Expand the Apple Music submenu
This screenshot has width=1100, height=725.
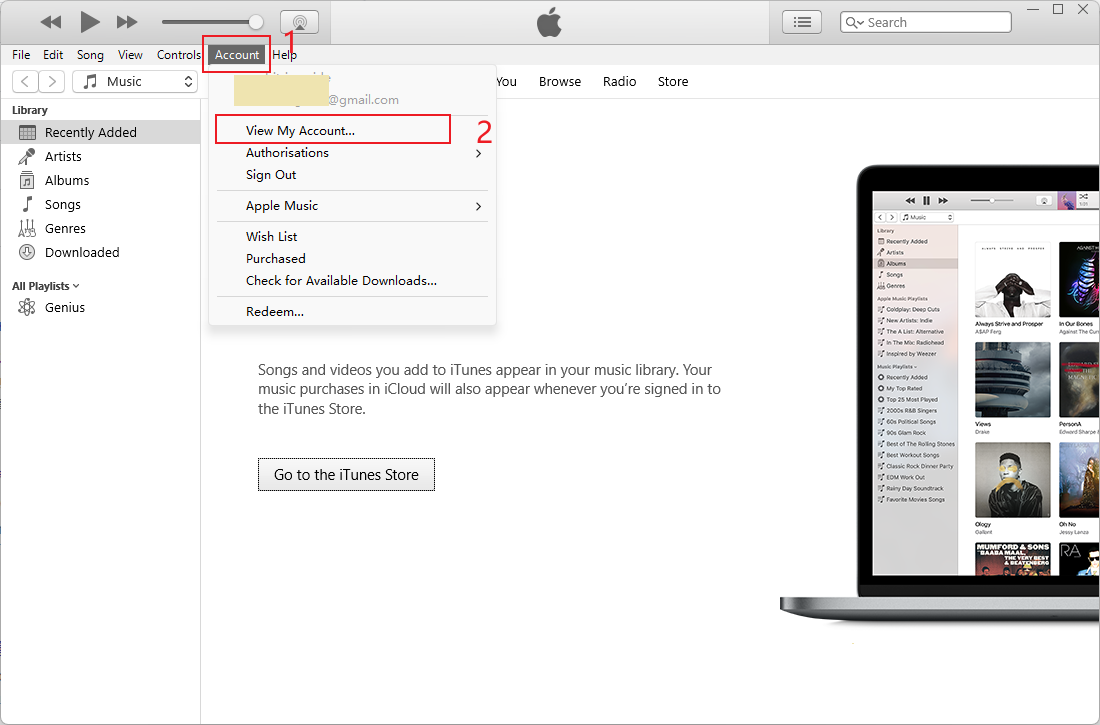click(352, 206)
